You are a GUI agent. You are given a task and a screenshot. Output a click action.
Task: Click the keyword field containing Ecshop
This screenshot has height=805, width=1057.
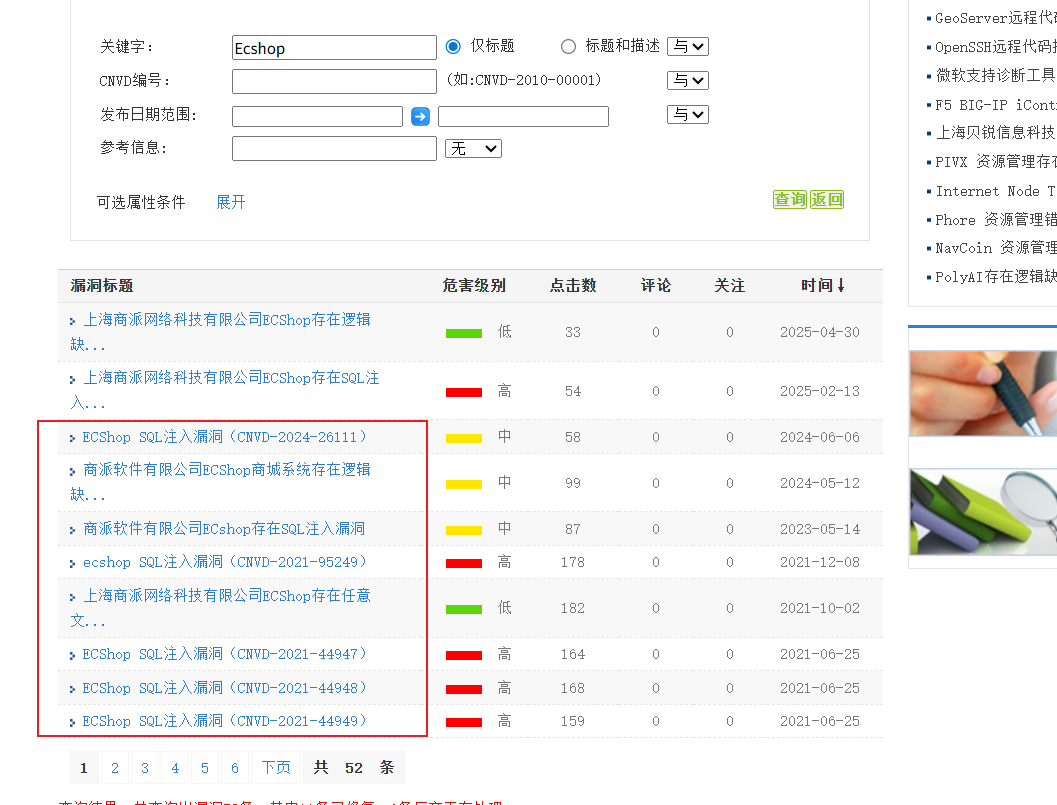334,48
